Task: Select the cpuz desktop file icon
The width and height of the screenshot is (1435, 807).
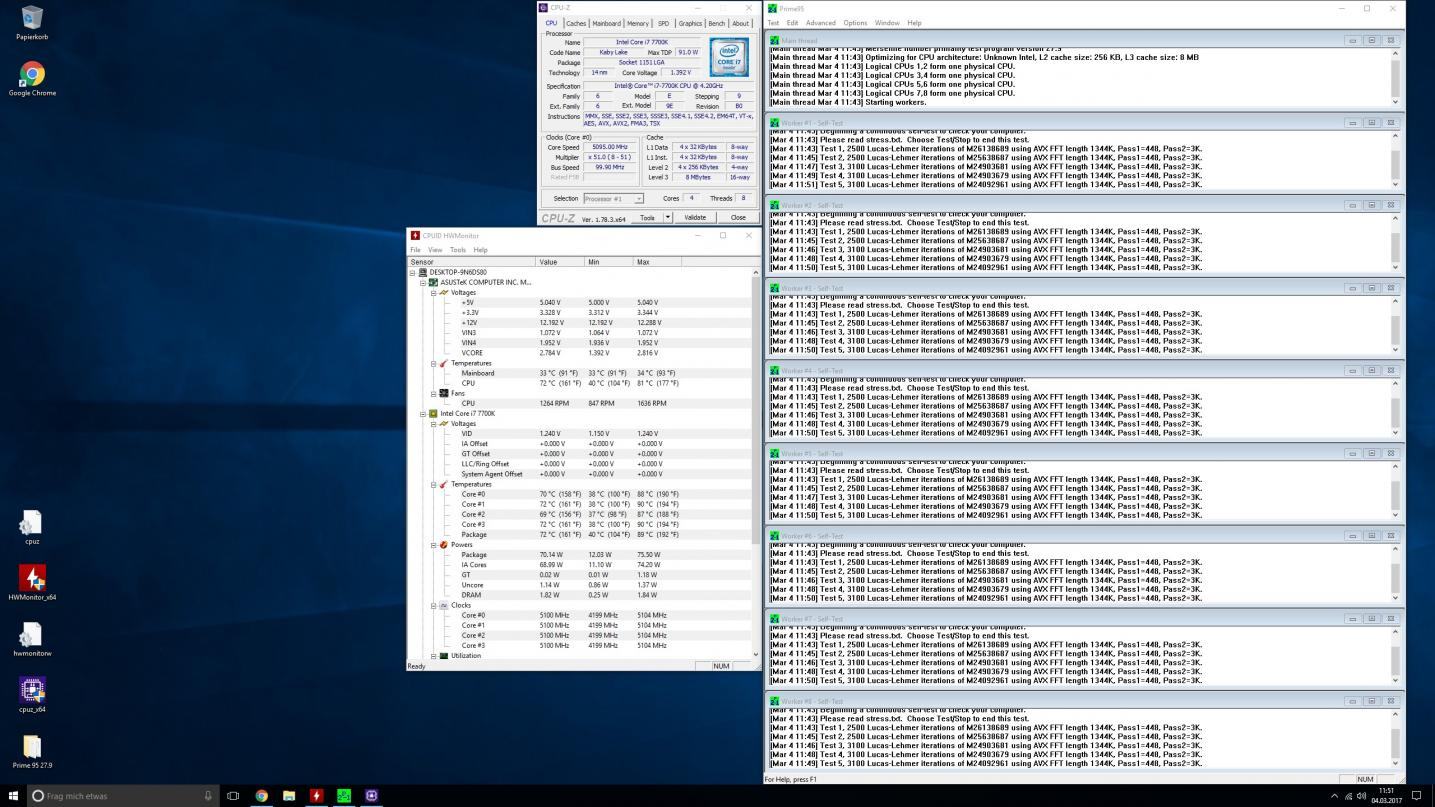Action: (32, 528)
